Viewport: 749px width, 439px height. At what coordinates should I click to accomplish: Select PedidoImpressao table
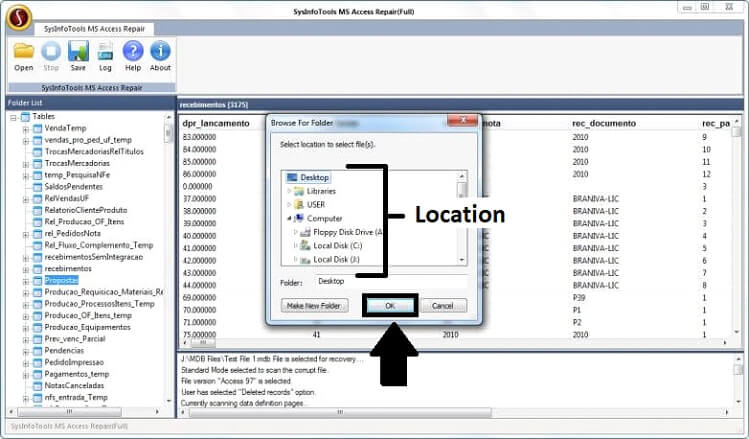click(74, 362)
